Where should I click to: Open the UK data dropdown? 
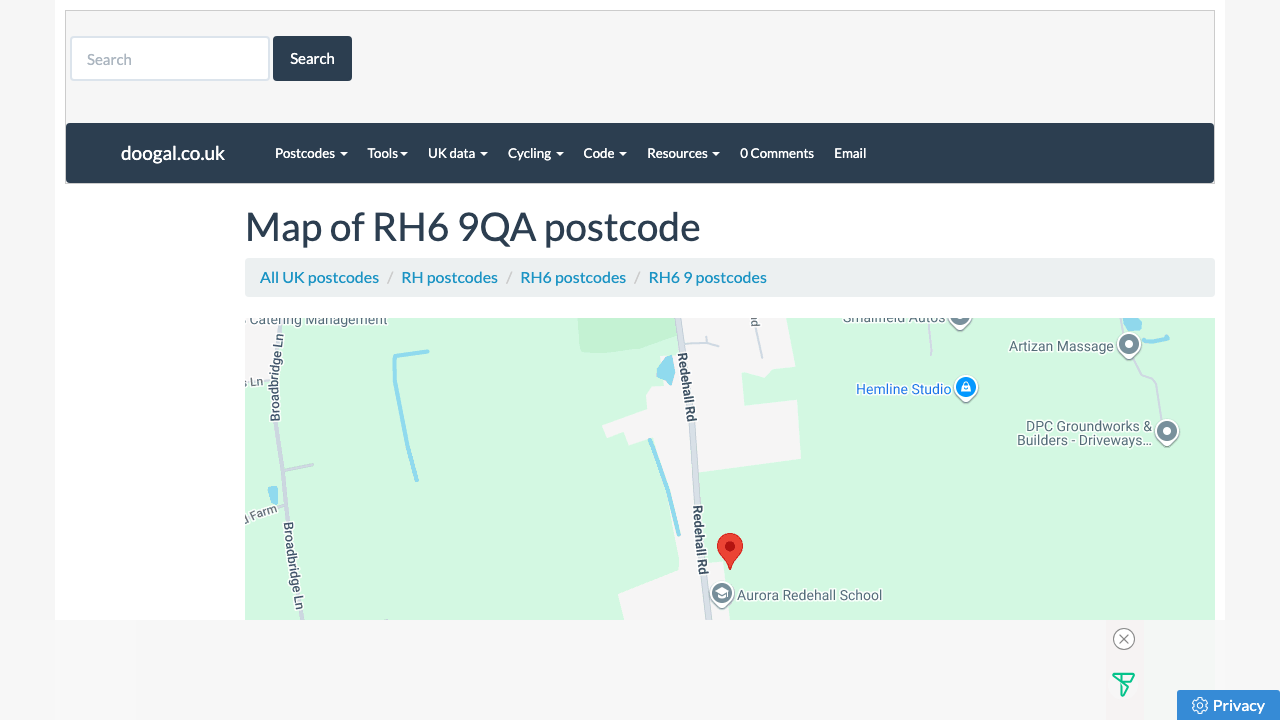pyautogui.click(x=457, y=153)
